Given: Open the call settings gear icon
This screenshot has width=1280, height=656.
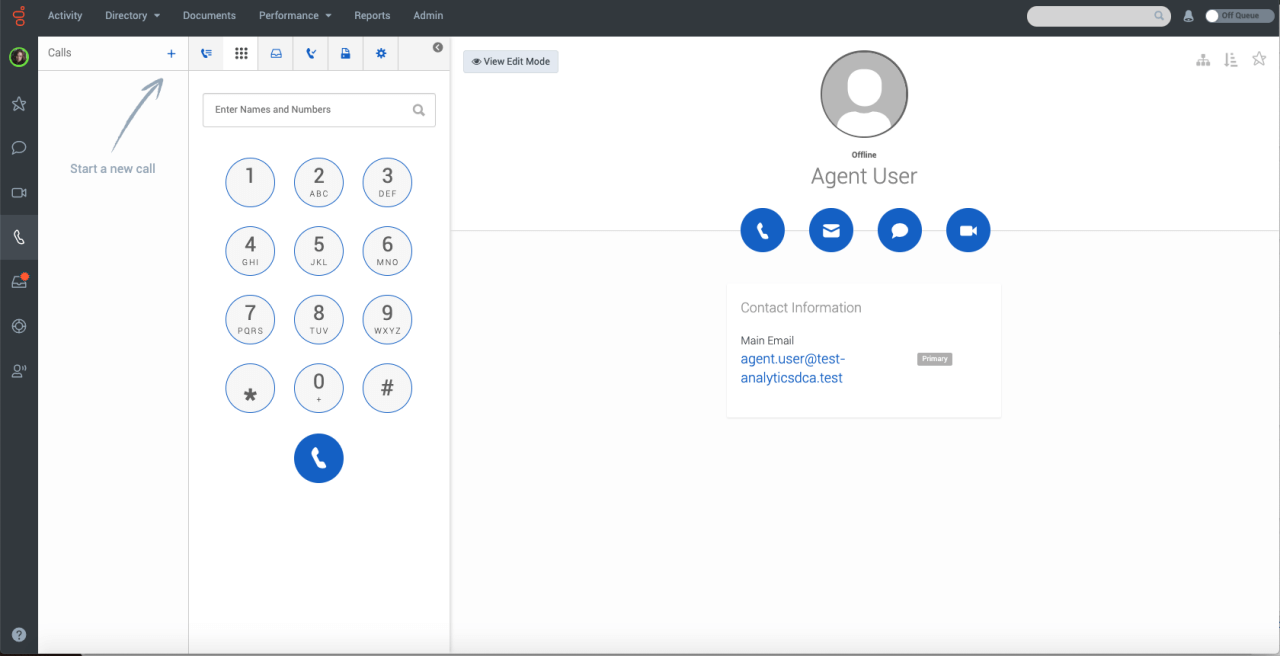Looking at the screenshot, I should click(x=380, y=53).
